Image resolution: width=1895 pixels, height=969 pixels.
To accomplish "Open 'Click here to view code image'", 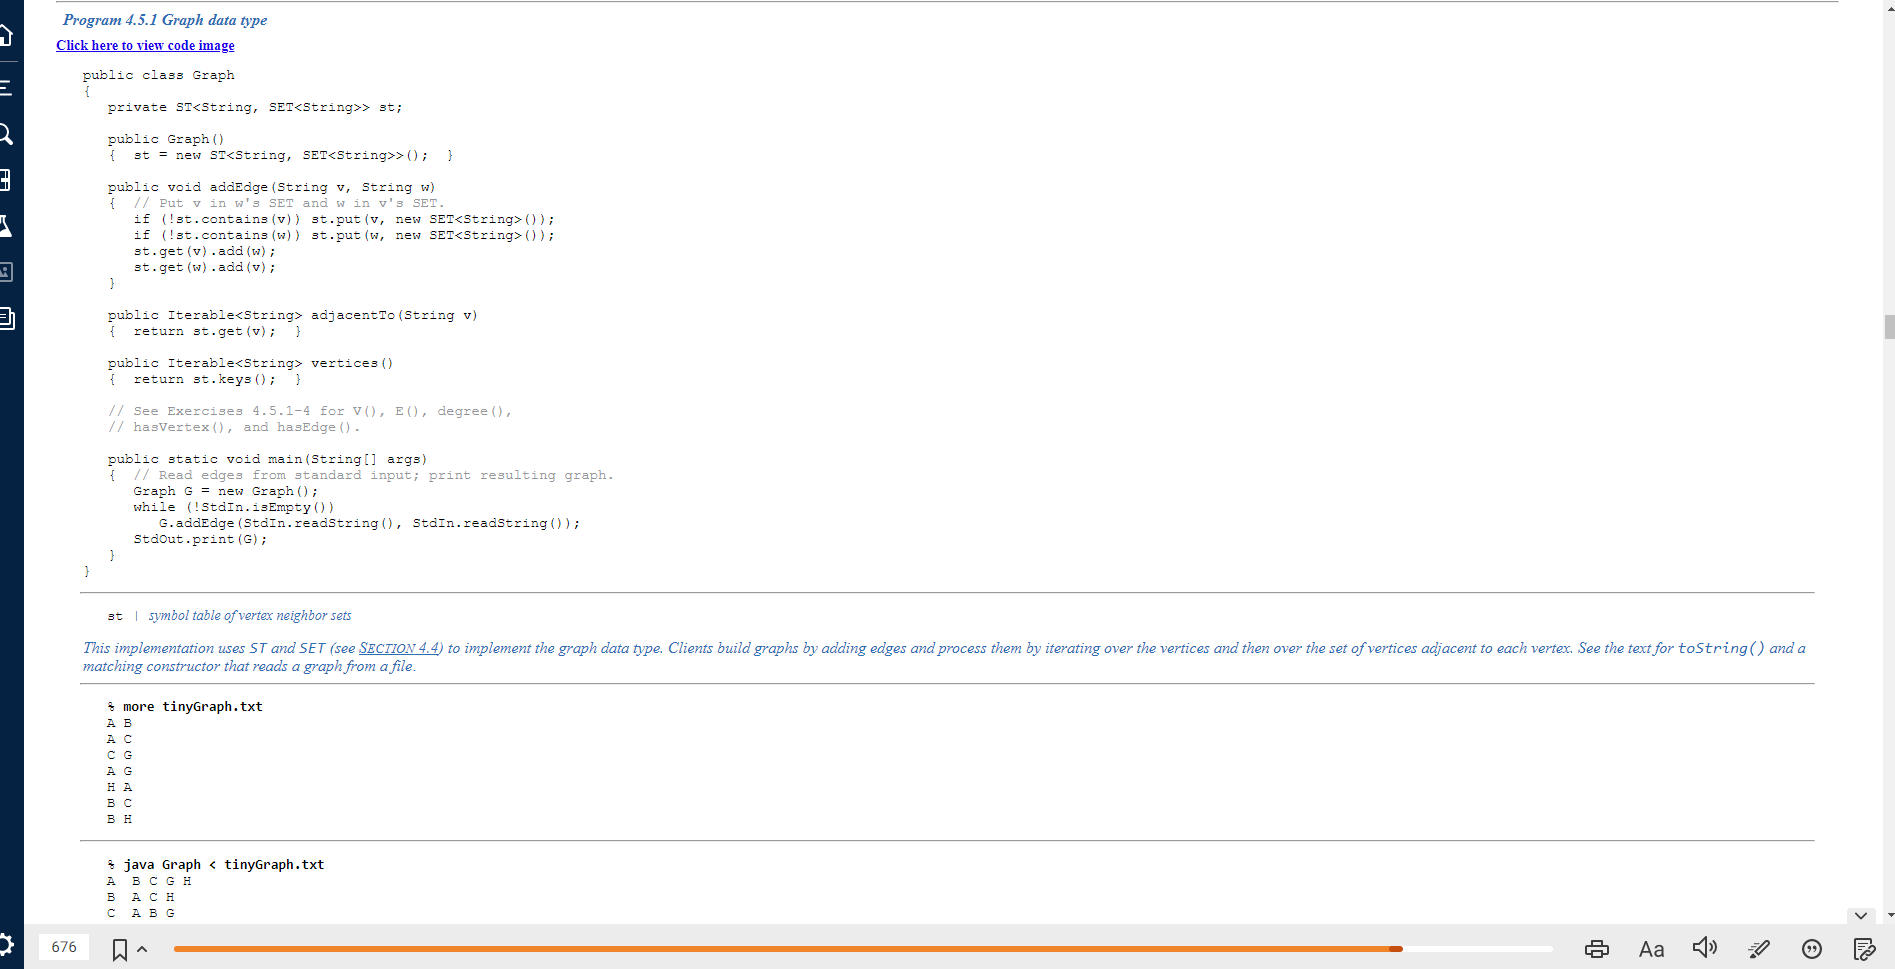I will click(145, 45).
